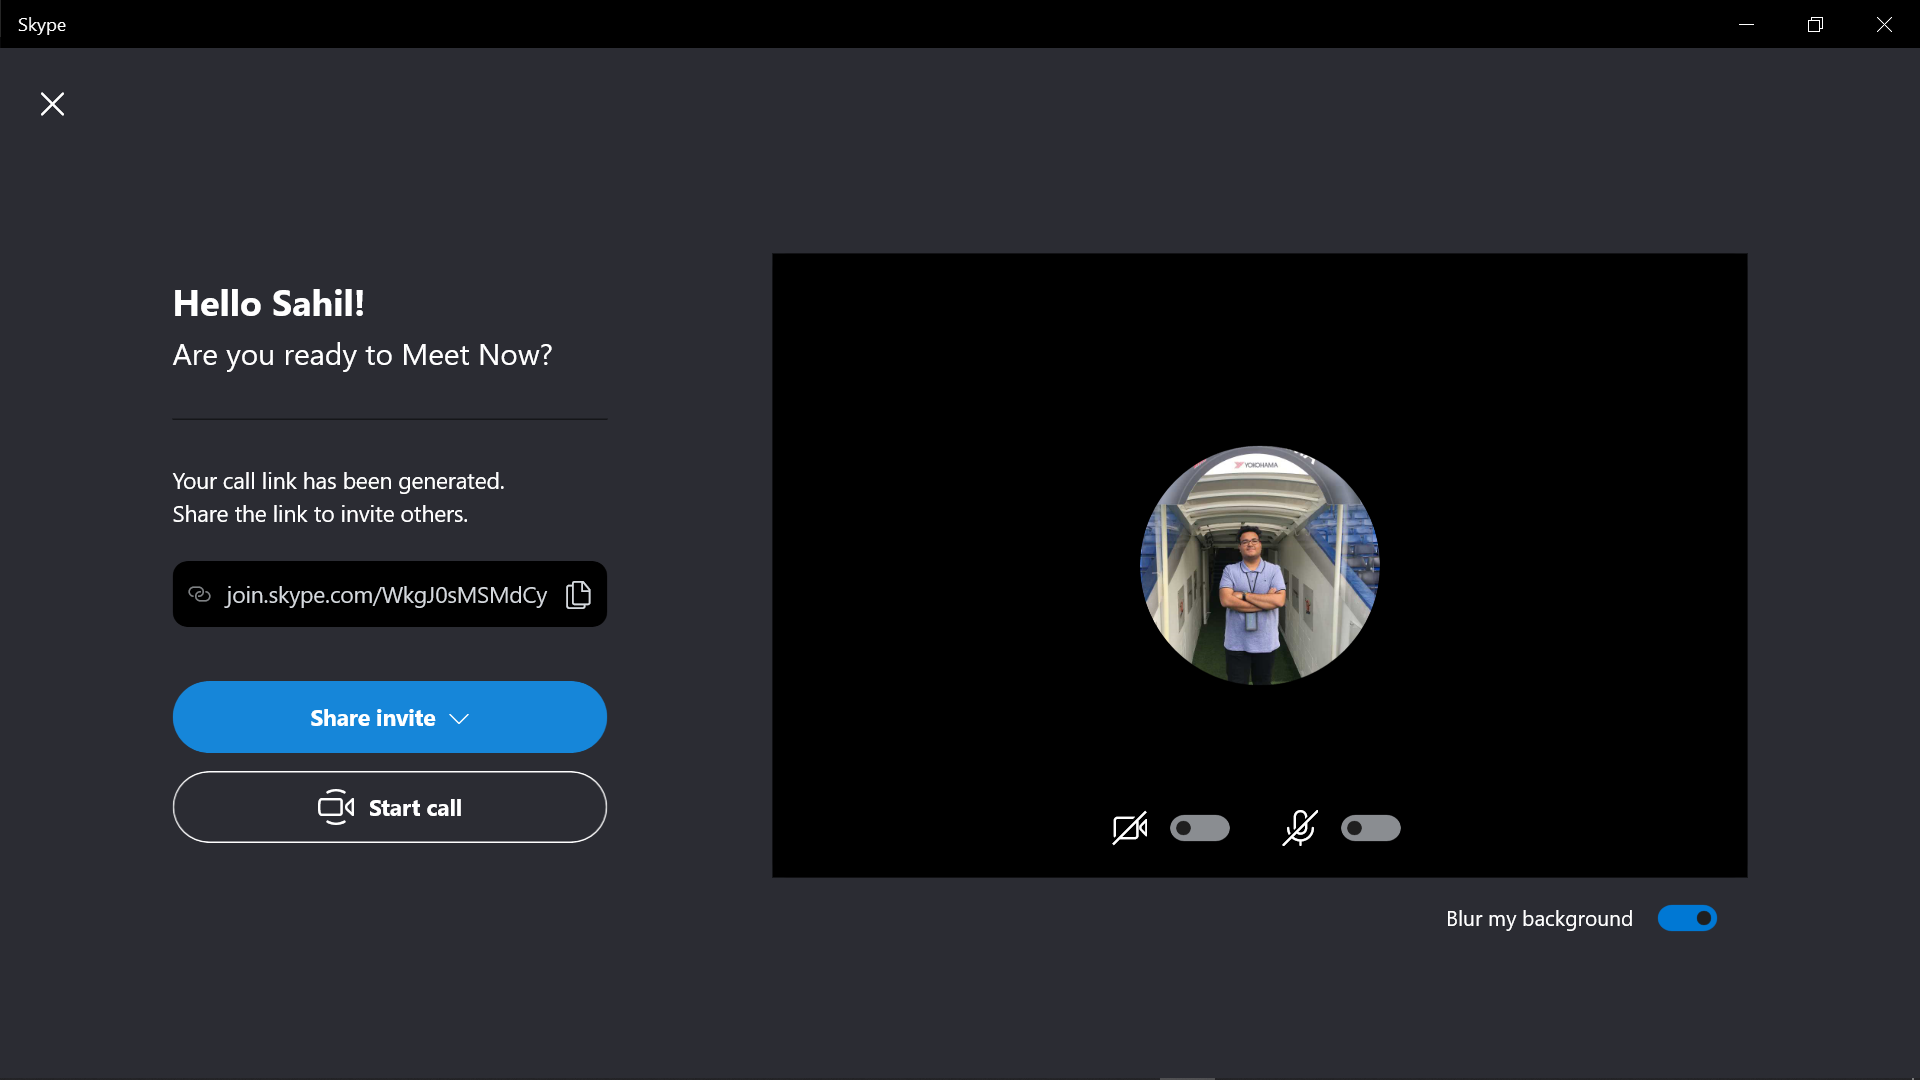Select the join.skype.com link text
Image resolution: width=1920 pixels, height=1080 pixels.
386,595
